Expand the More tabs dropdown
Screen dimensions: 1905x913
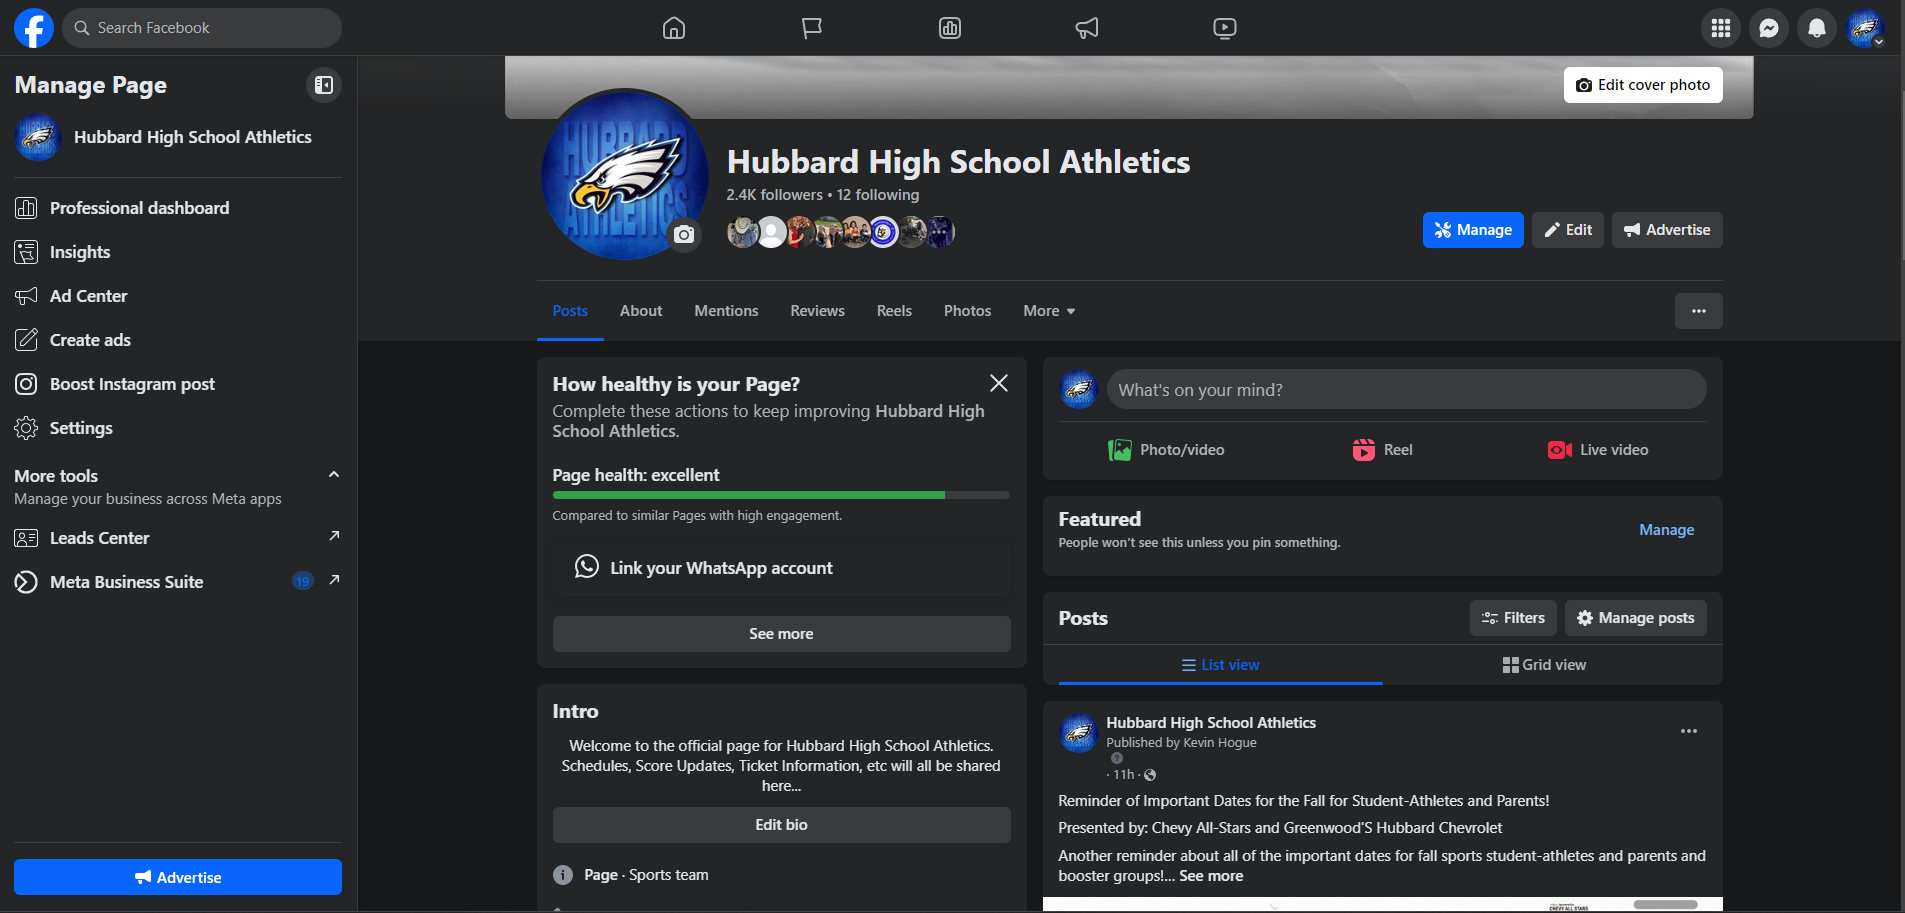point(1049,311)
